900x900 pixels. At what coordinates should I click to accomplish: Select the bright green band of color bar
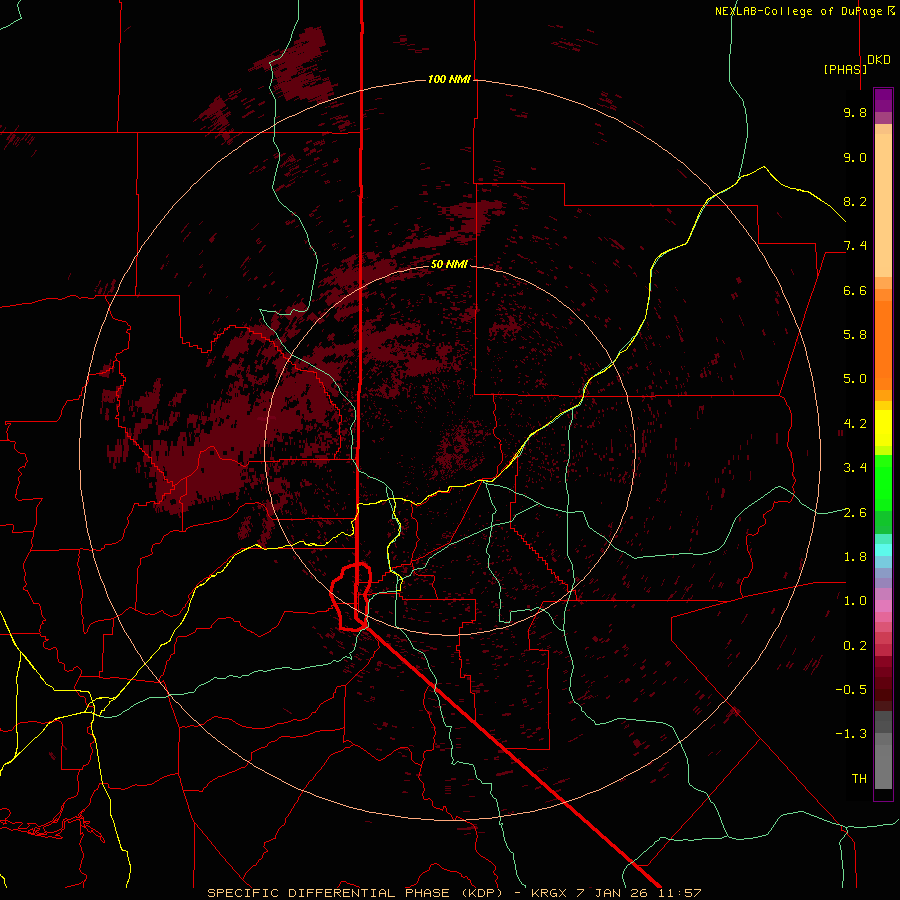[x=883, y=483]
